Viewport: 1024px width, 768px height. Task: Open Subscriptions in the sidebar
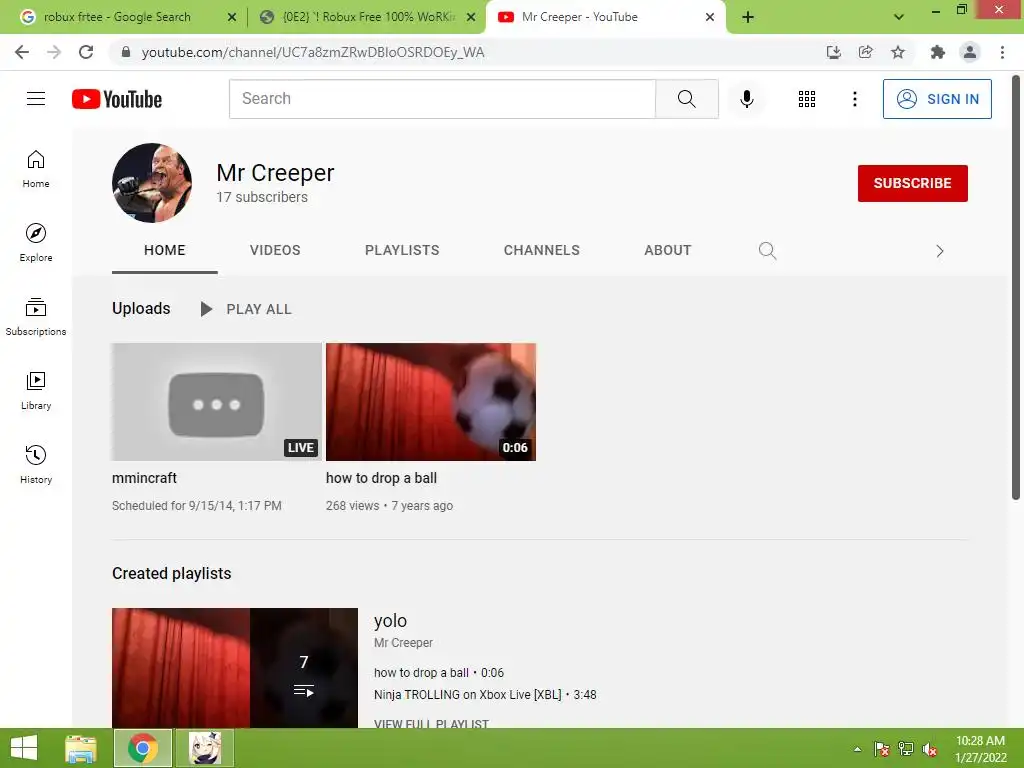point(36,317)
